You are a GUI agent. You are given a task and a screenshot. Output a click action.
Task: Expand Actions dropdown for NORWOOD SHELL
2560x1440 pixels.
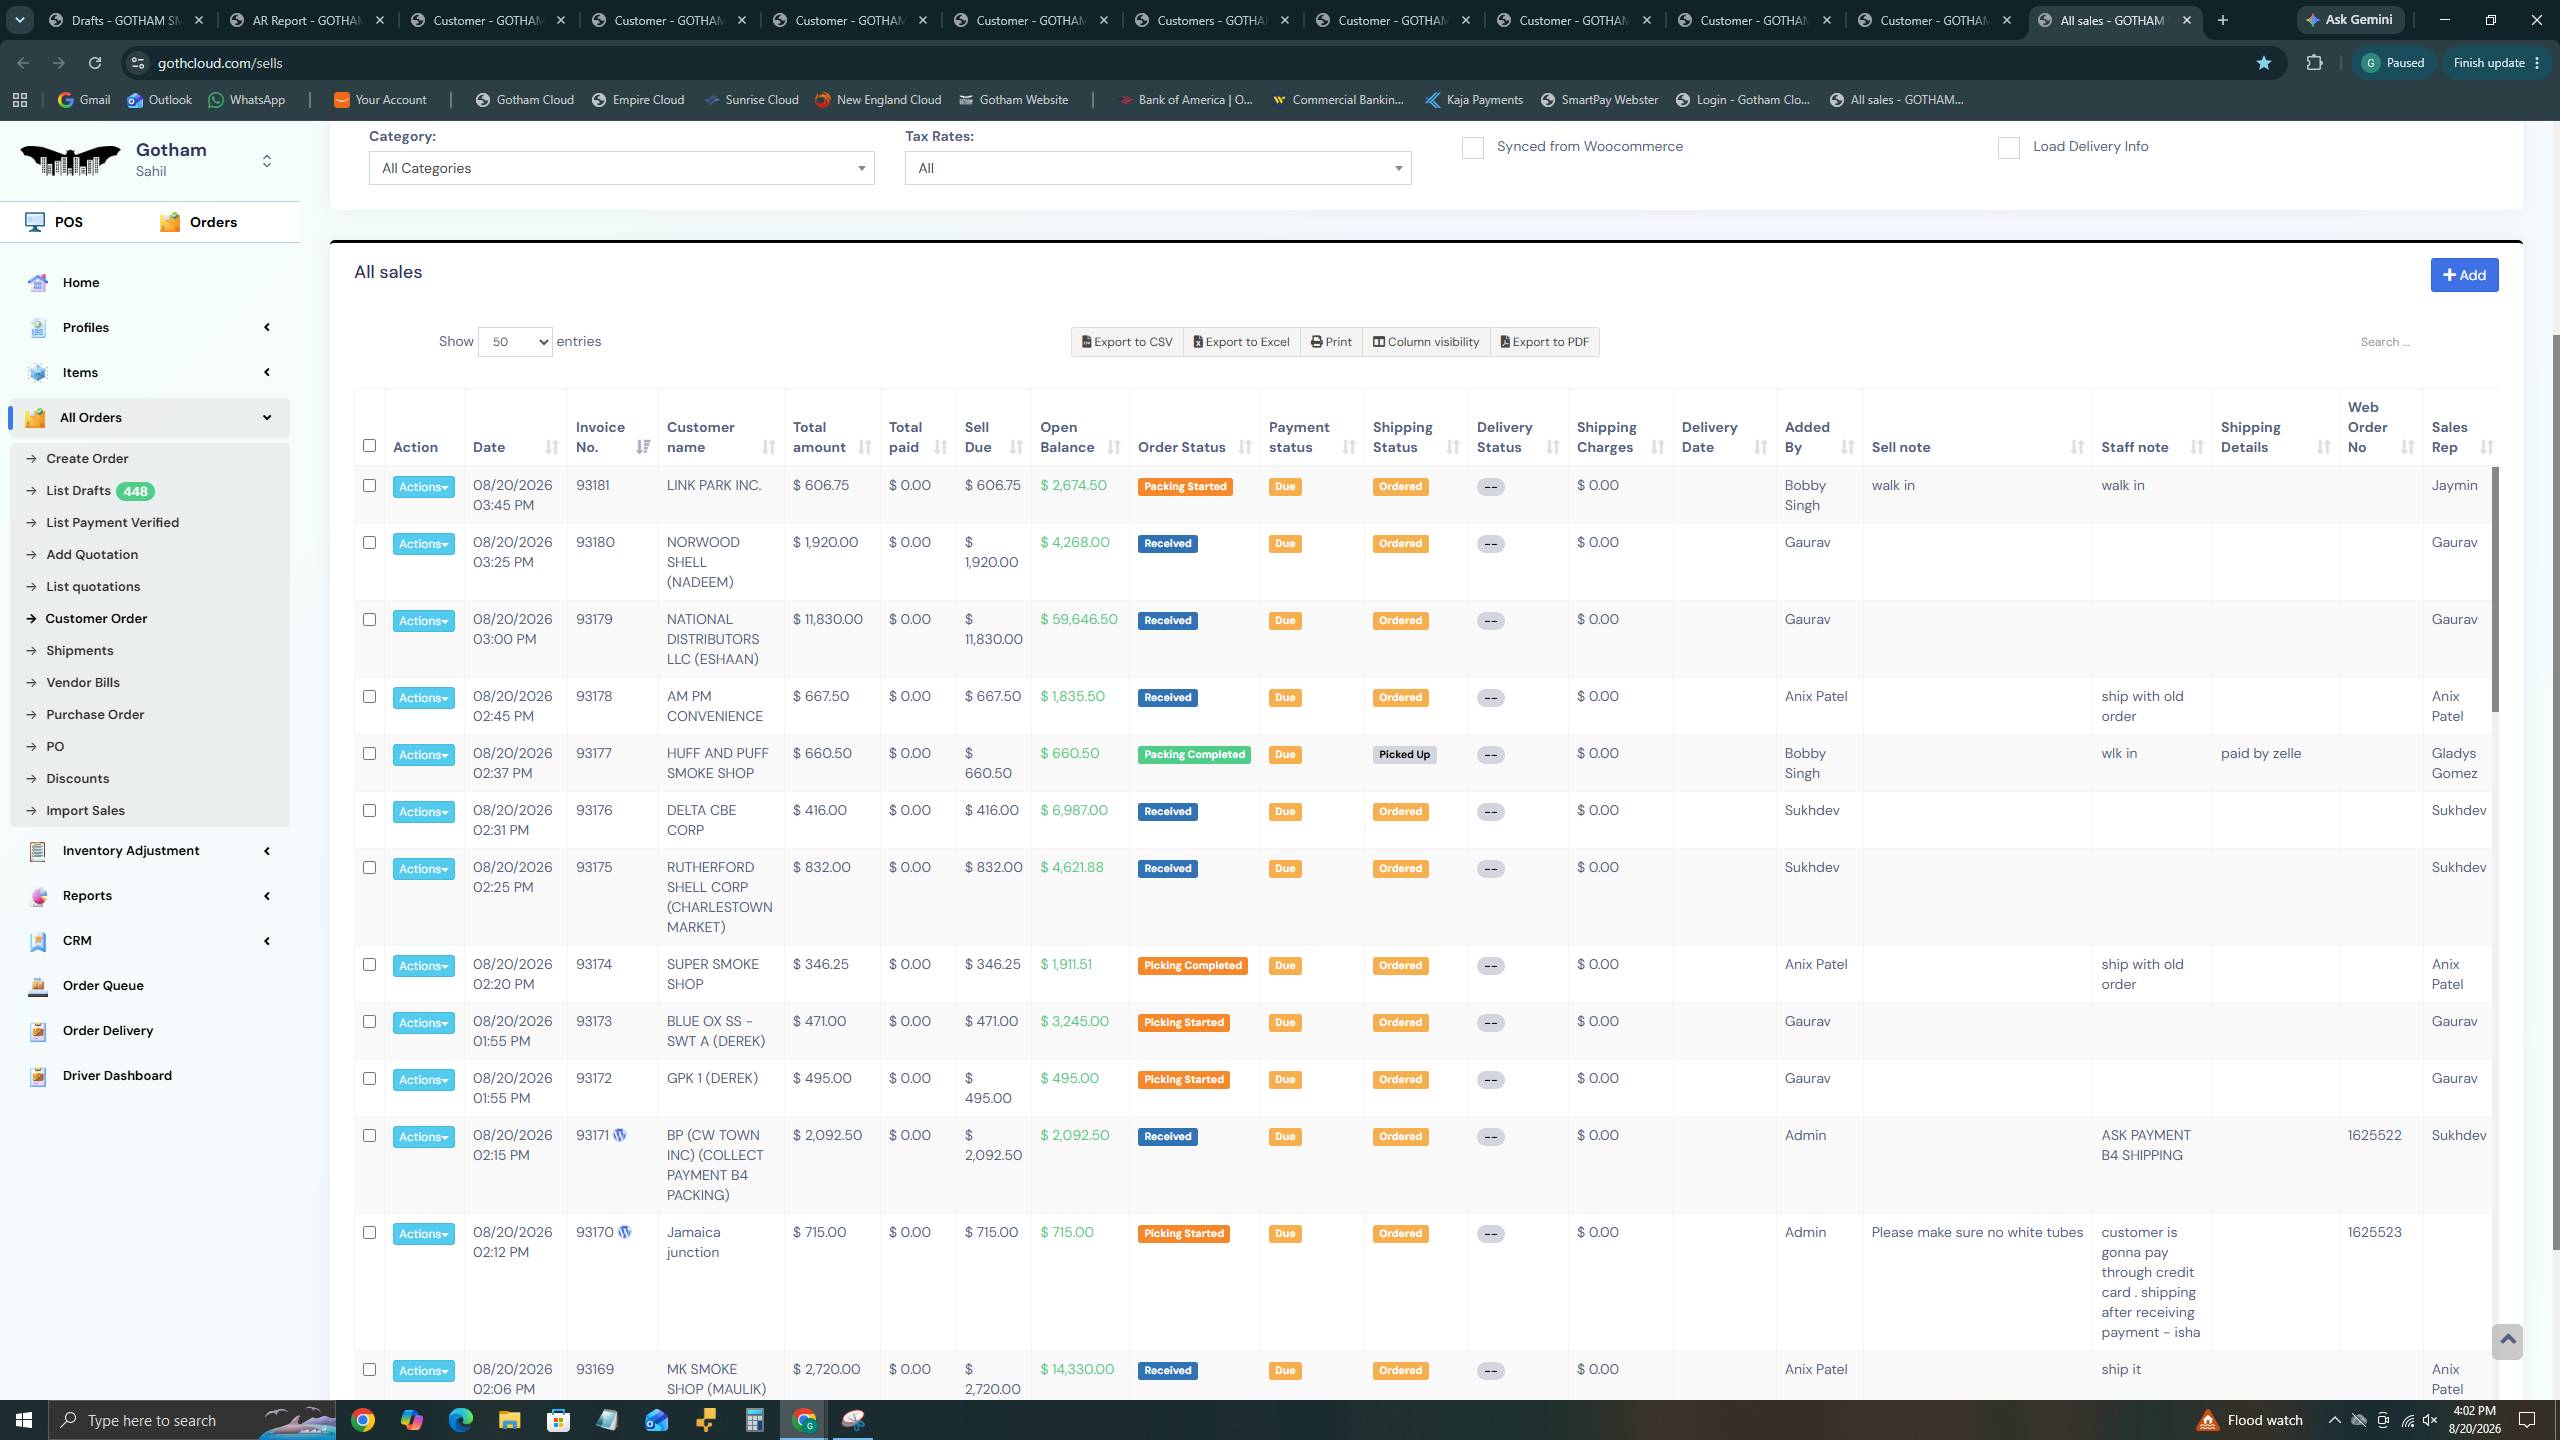coord(423,544)
